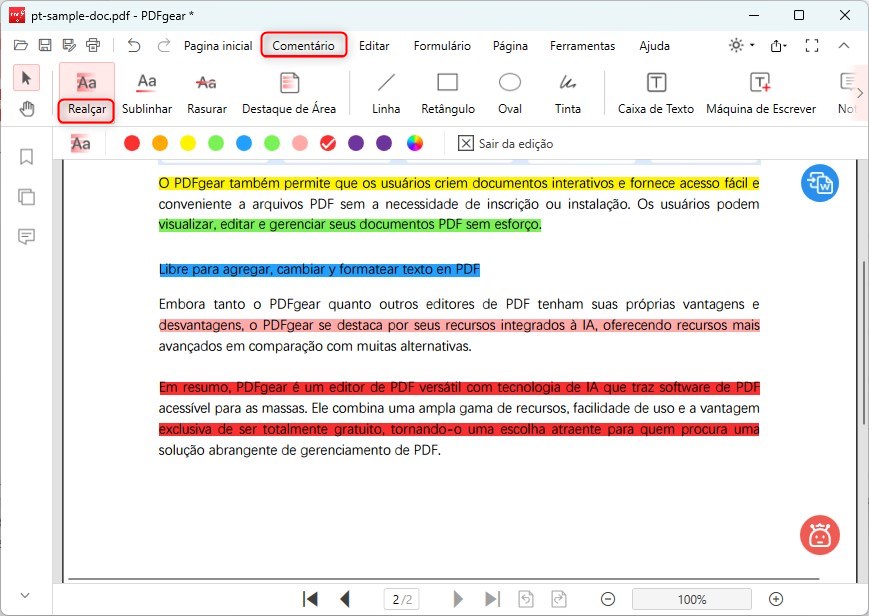Collapse the ribbon with the up chevron
Image resolution: width=869 pixels, height=616 pixels.
point(844,46)
